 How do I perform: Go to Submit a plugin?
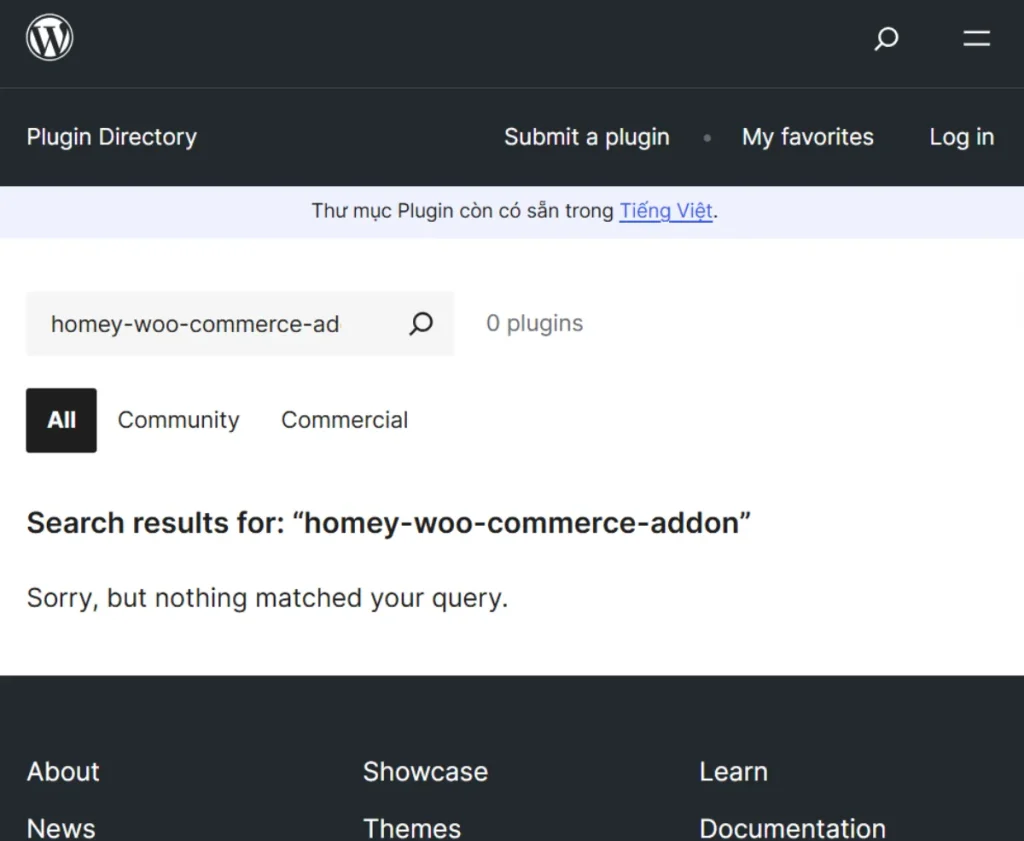586,137
